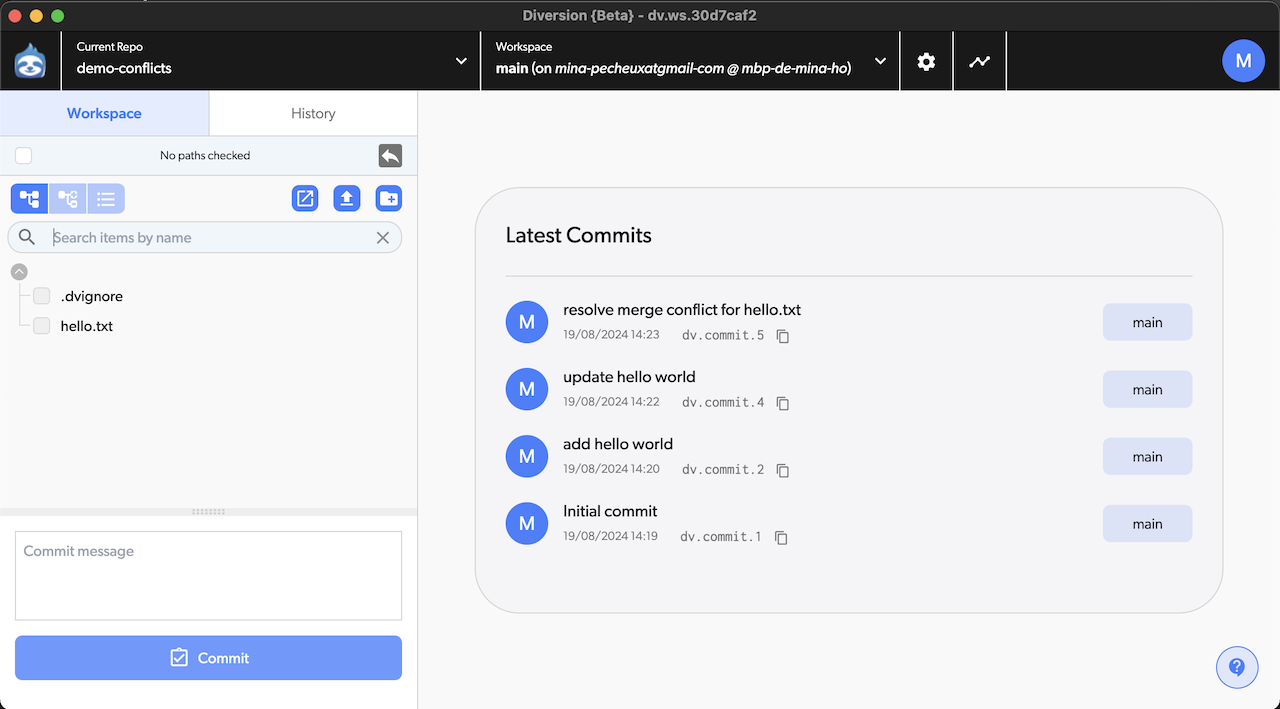Open the settings gear icon
The height and width of the screenshot is (709, 1280).
926,61
